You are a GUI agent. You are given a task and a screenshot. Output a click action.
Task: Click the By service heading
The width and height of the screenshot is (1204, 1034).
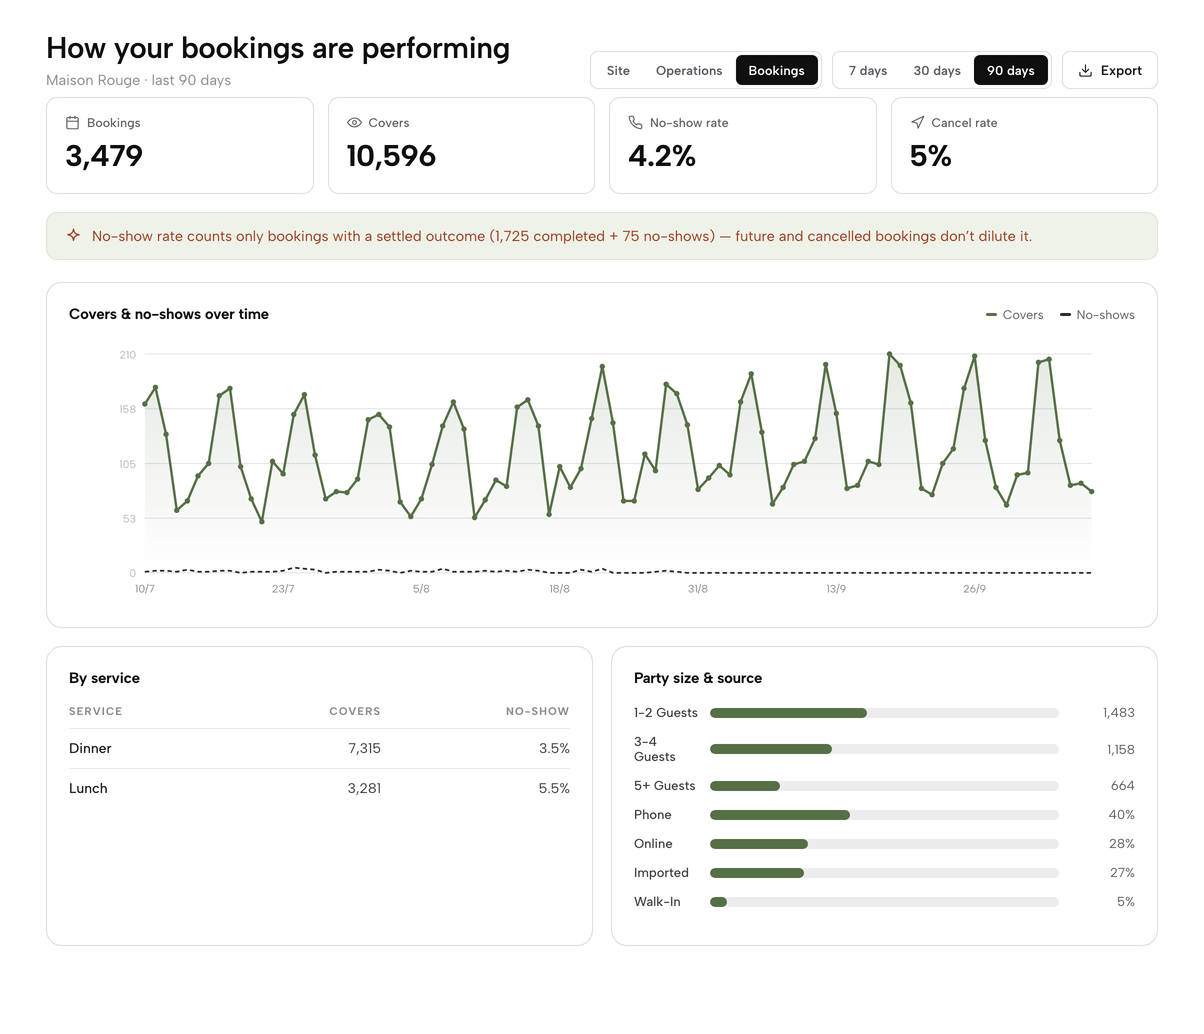tap(104, 678)
